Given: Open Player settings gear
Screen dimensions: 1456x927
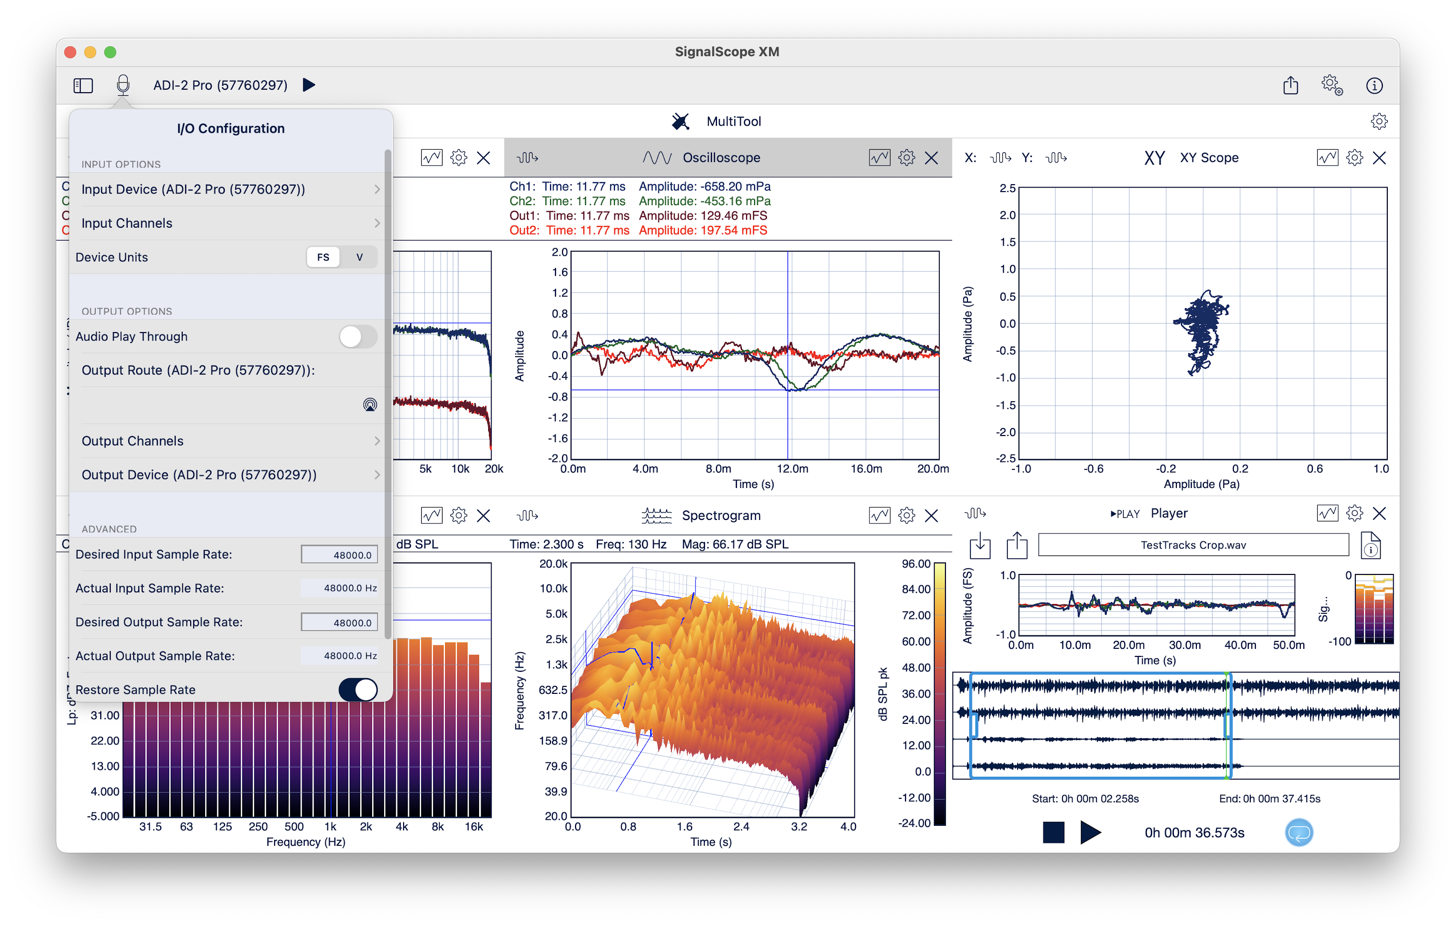Looking at the screenshot, I should [1354, 513].
